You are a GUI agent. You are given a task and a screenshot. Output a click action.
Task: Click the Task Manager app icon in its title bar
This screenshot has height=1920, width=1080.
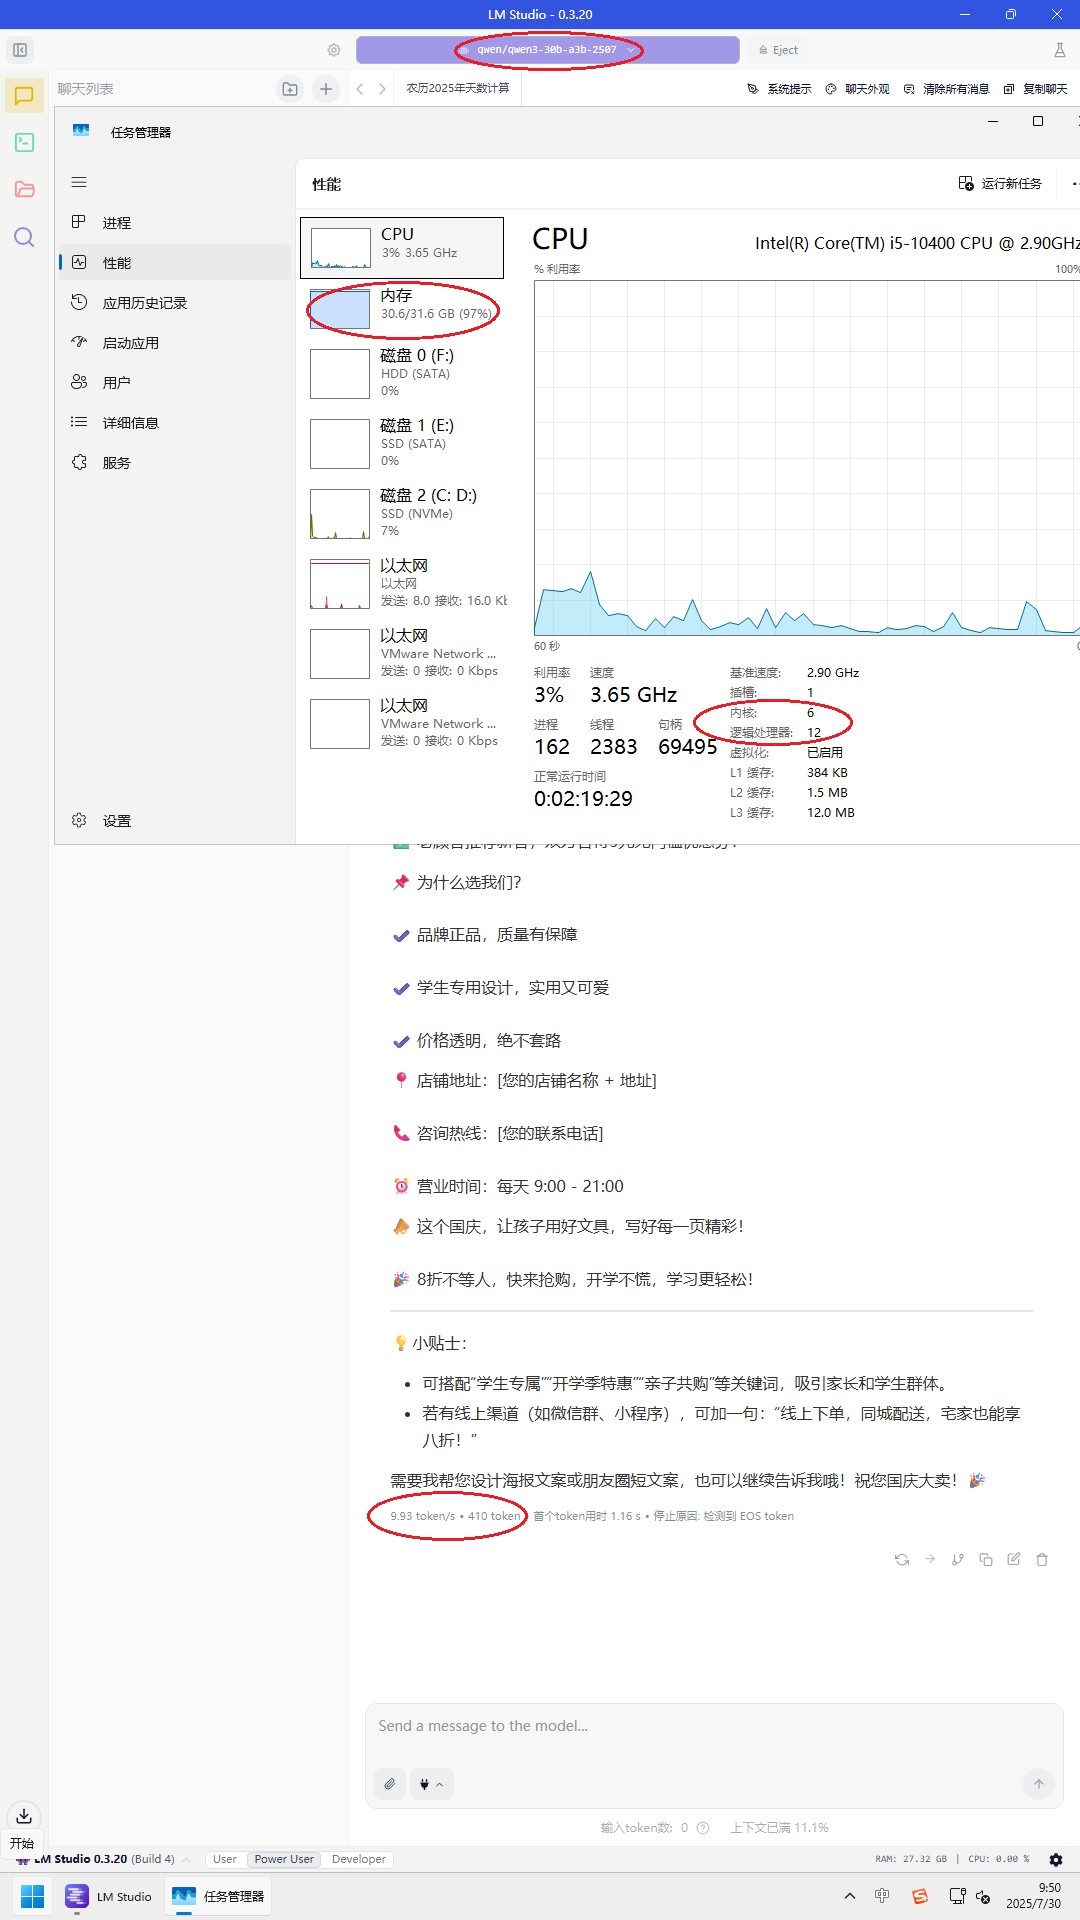point(81,131)
